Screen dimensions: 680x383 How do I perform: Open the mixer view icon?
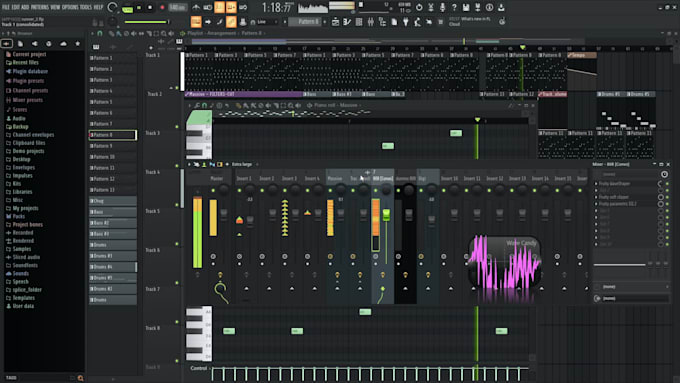(370, 22)
